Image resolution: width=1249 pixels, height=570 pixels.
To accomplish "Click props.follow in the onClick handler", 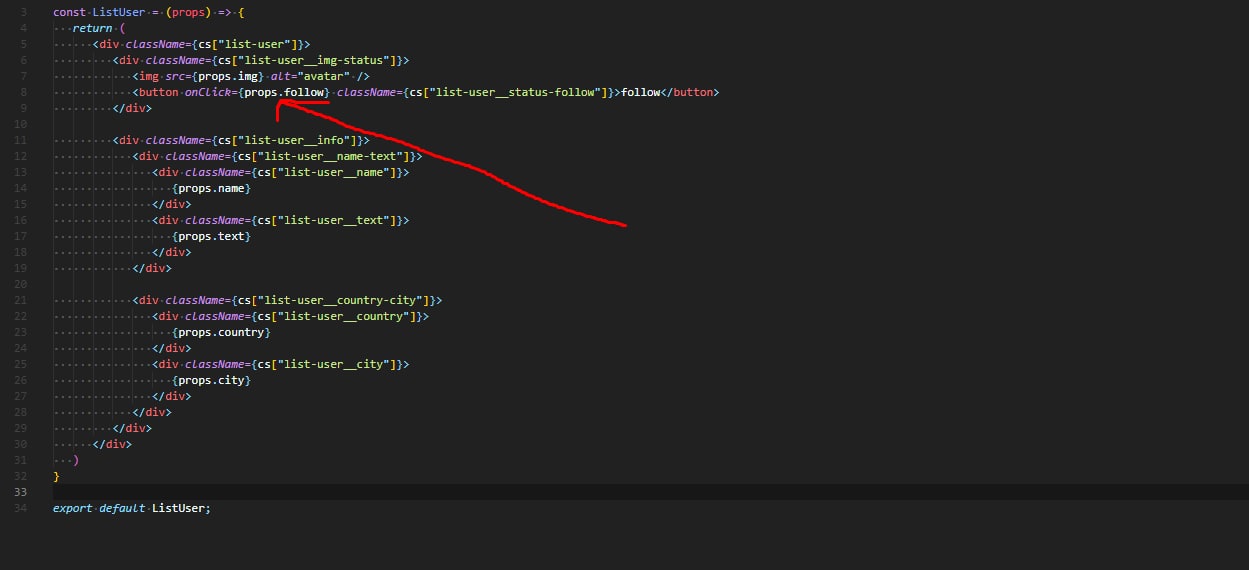I will (284, 92).
